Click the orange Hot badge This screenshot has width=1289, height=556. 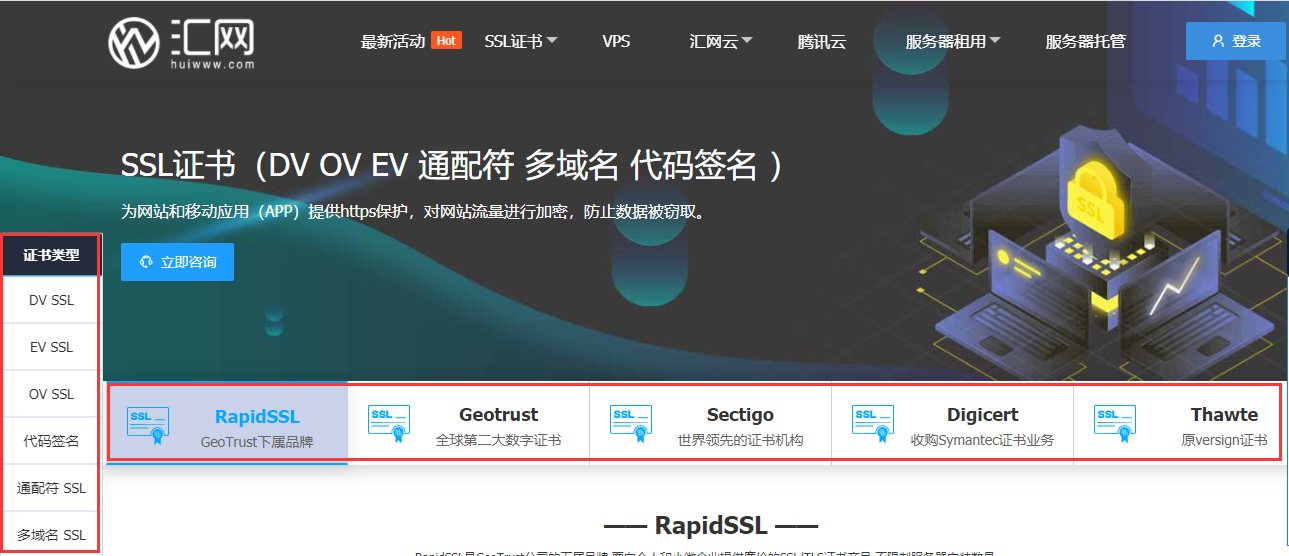coord(446,41)
